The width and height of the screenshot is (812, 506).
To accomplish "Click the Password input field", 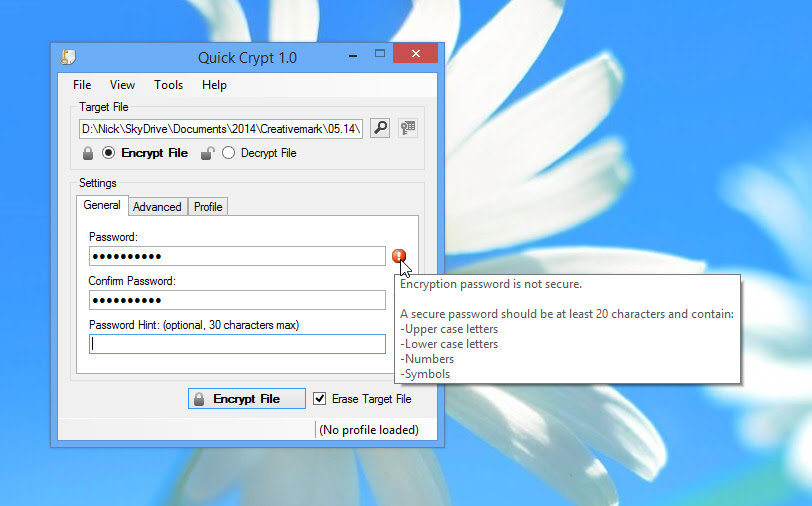I will [237, 256].
